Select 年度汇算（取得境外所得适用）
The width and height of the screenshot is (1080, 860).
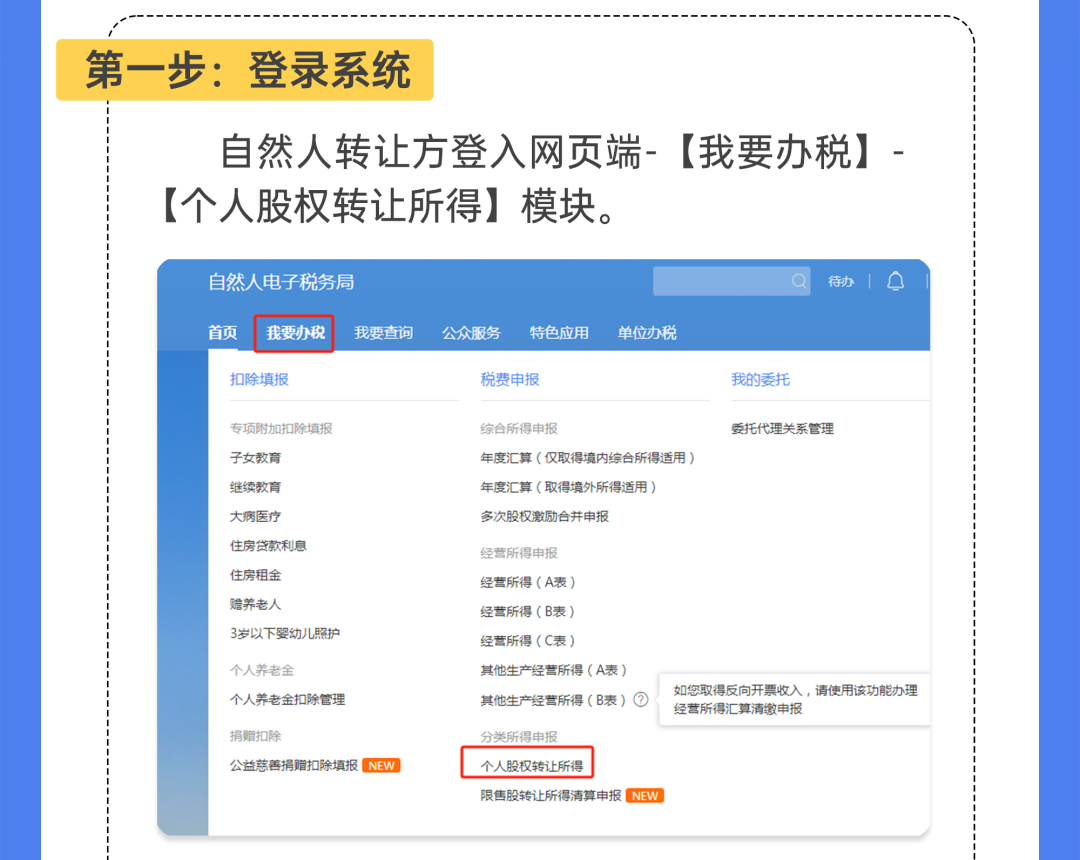tap(568, 487)
